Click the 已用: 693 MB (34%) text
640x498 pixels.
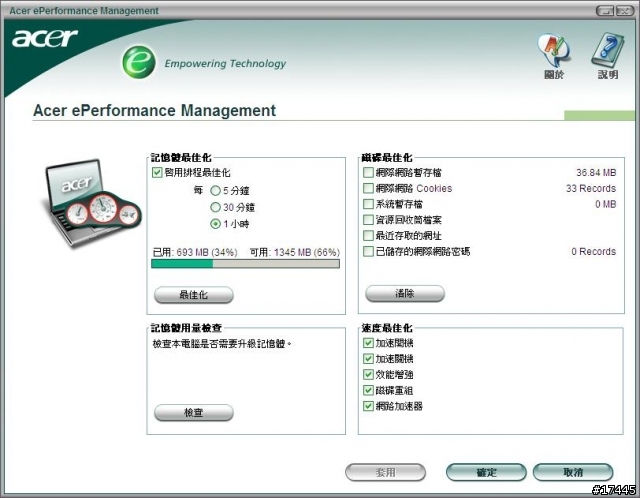[195, 252]
